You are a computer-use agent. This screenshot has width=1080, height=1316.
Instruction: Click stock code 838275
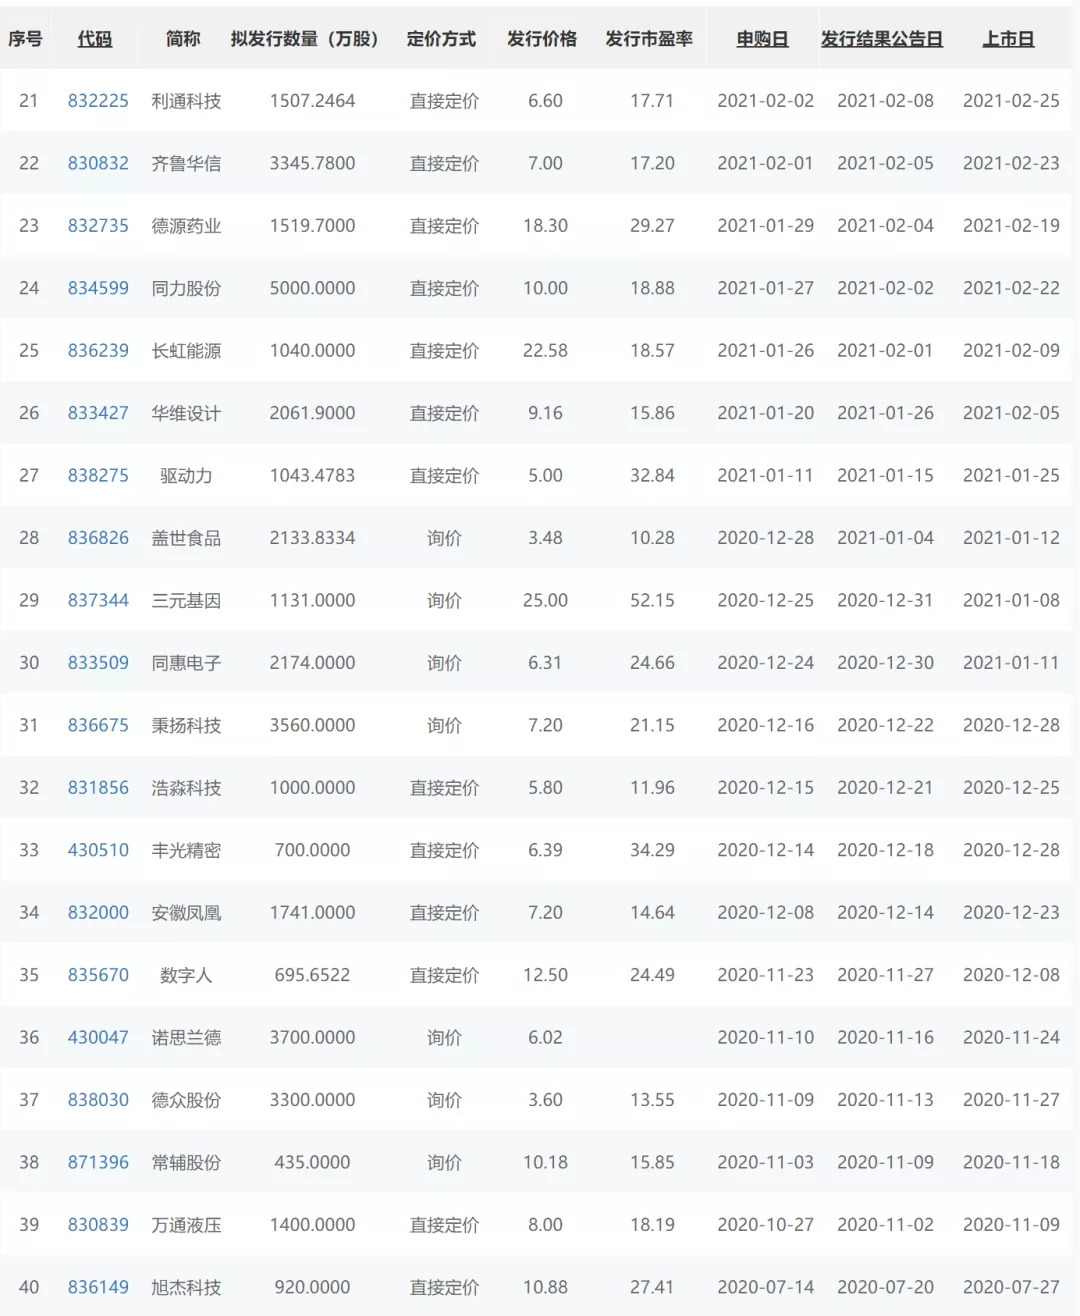[x=98, y=476]
